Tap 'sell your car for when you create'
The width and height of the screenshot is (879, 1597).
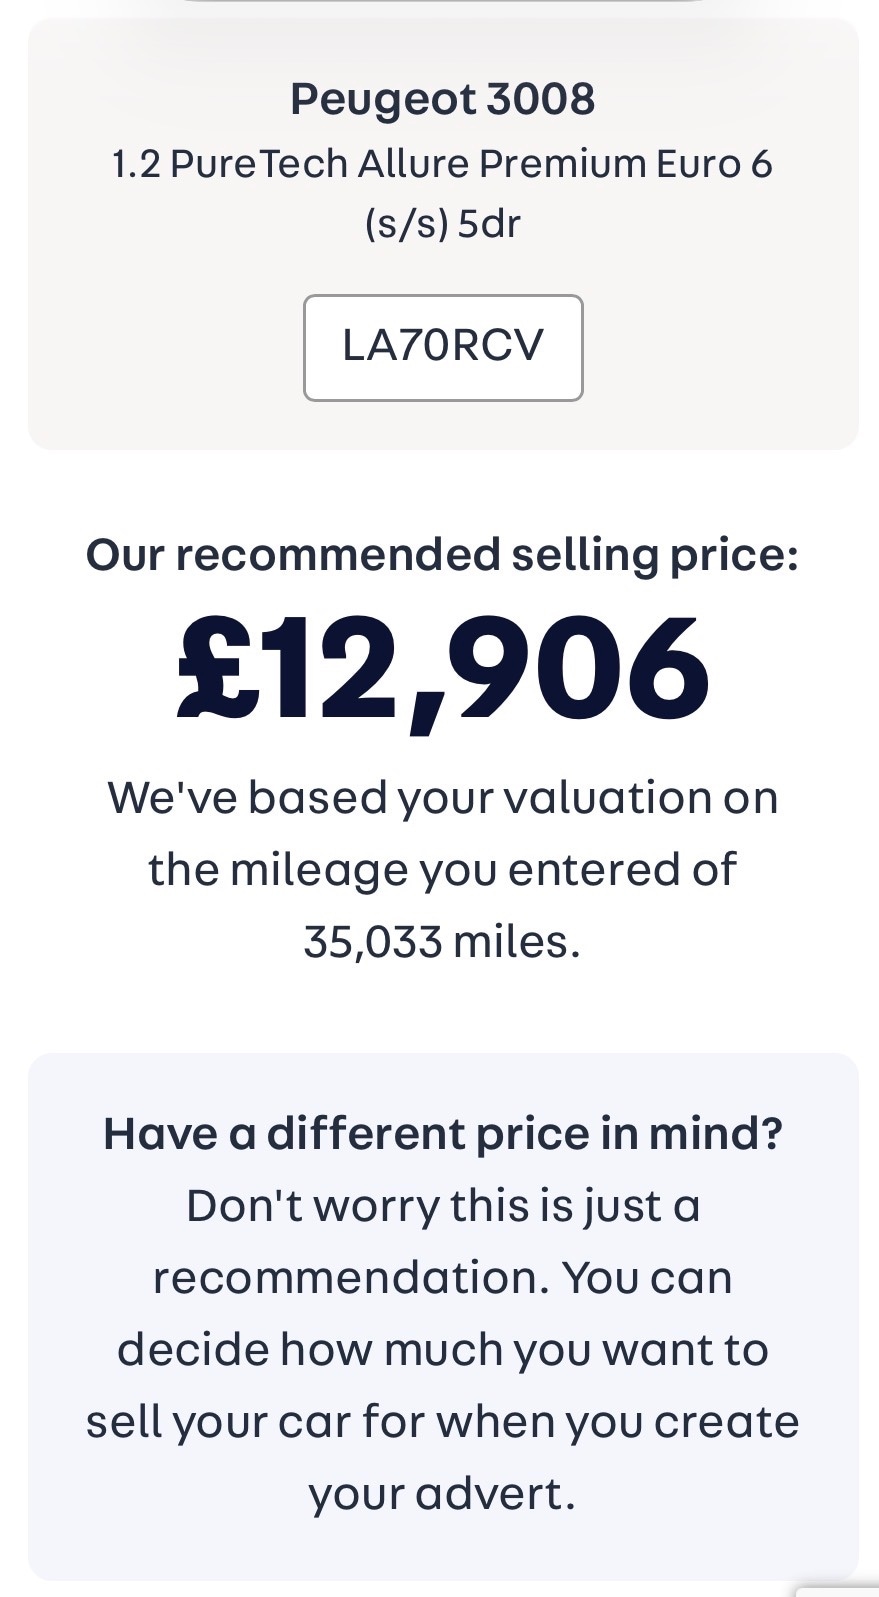pos(442,1422)
